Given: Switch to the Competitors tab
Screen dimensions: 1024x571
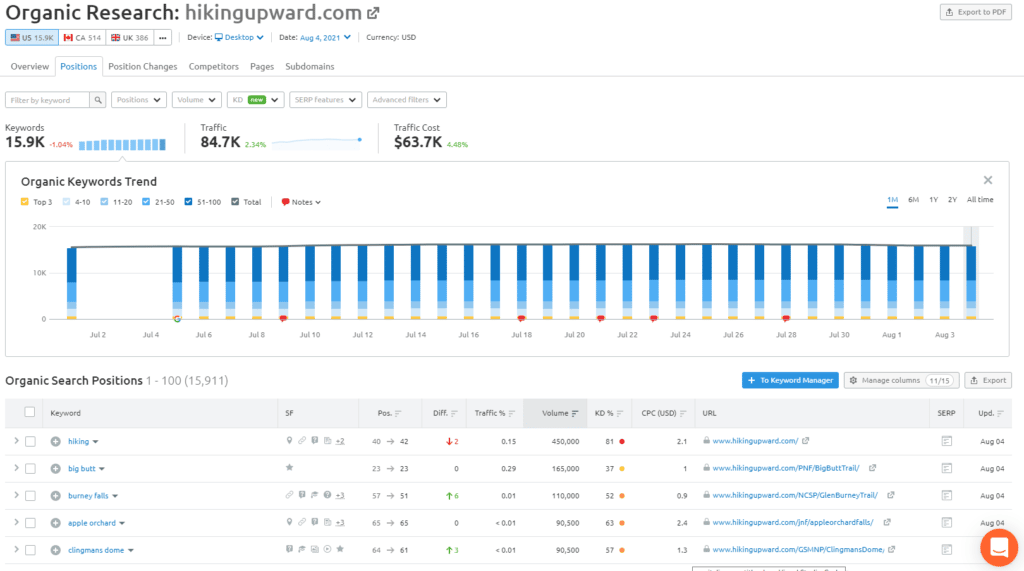Looking at the screenshot, I should (x=214, y=67).
